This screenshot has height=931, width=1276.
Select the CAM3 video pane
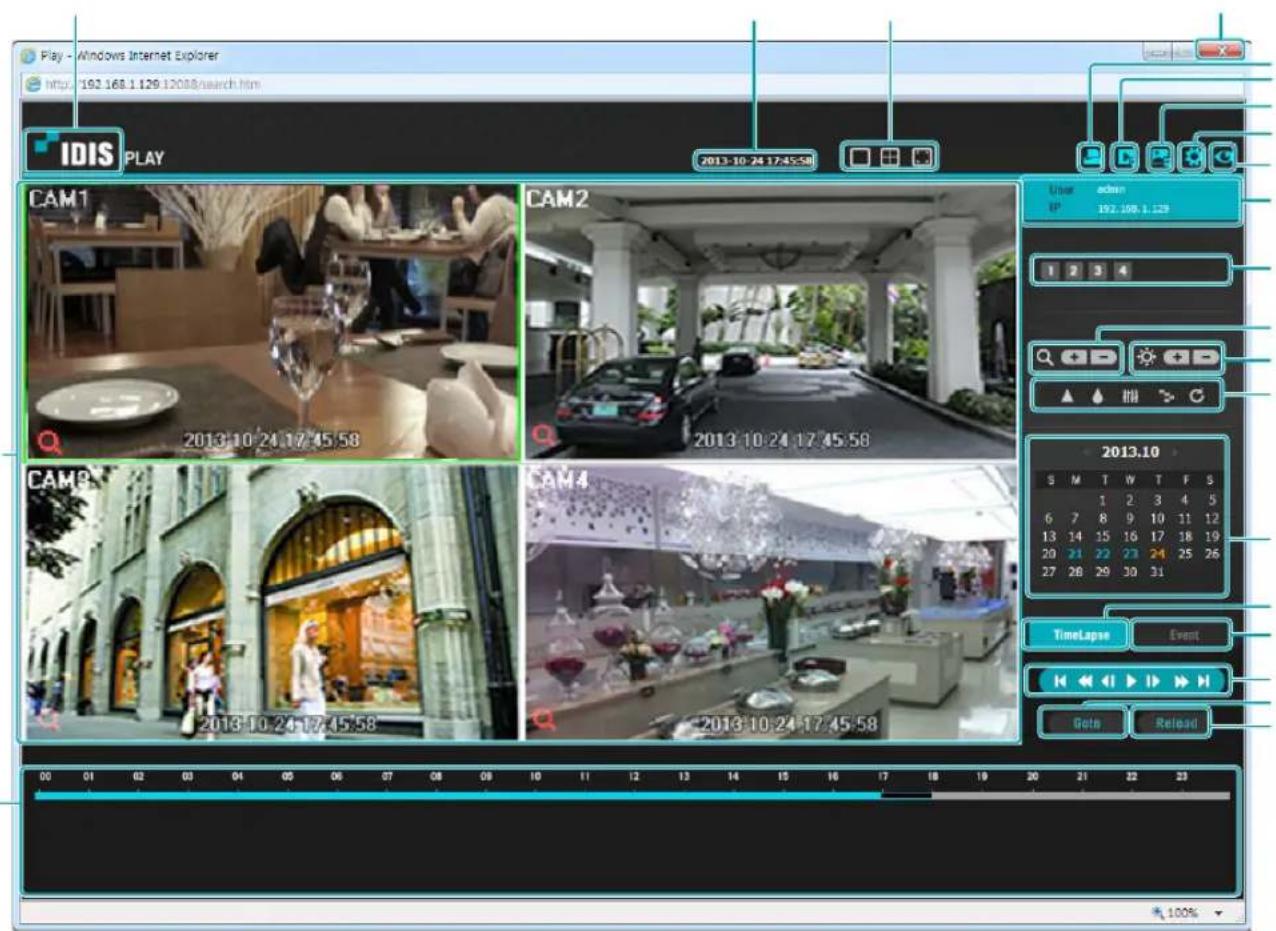click(273, 603)
